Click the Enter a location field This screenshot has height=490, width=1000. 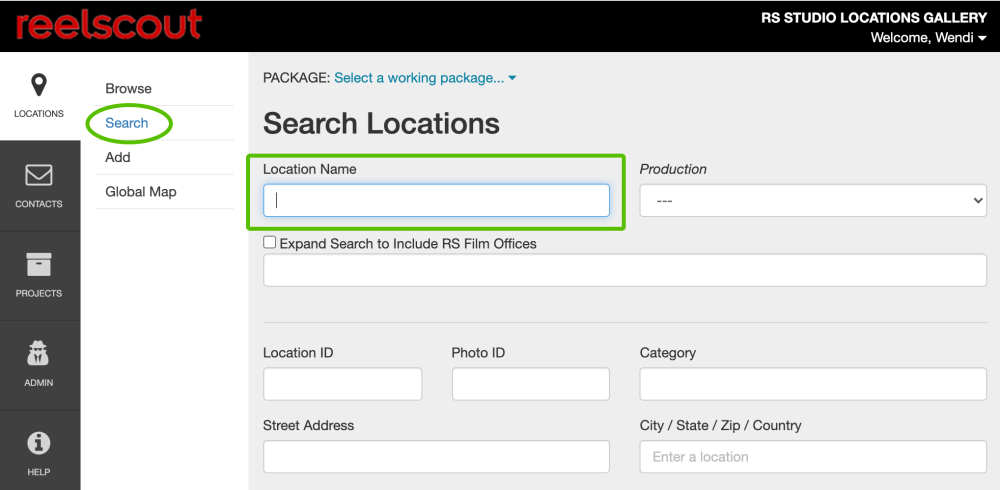tap(813, 457)
